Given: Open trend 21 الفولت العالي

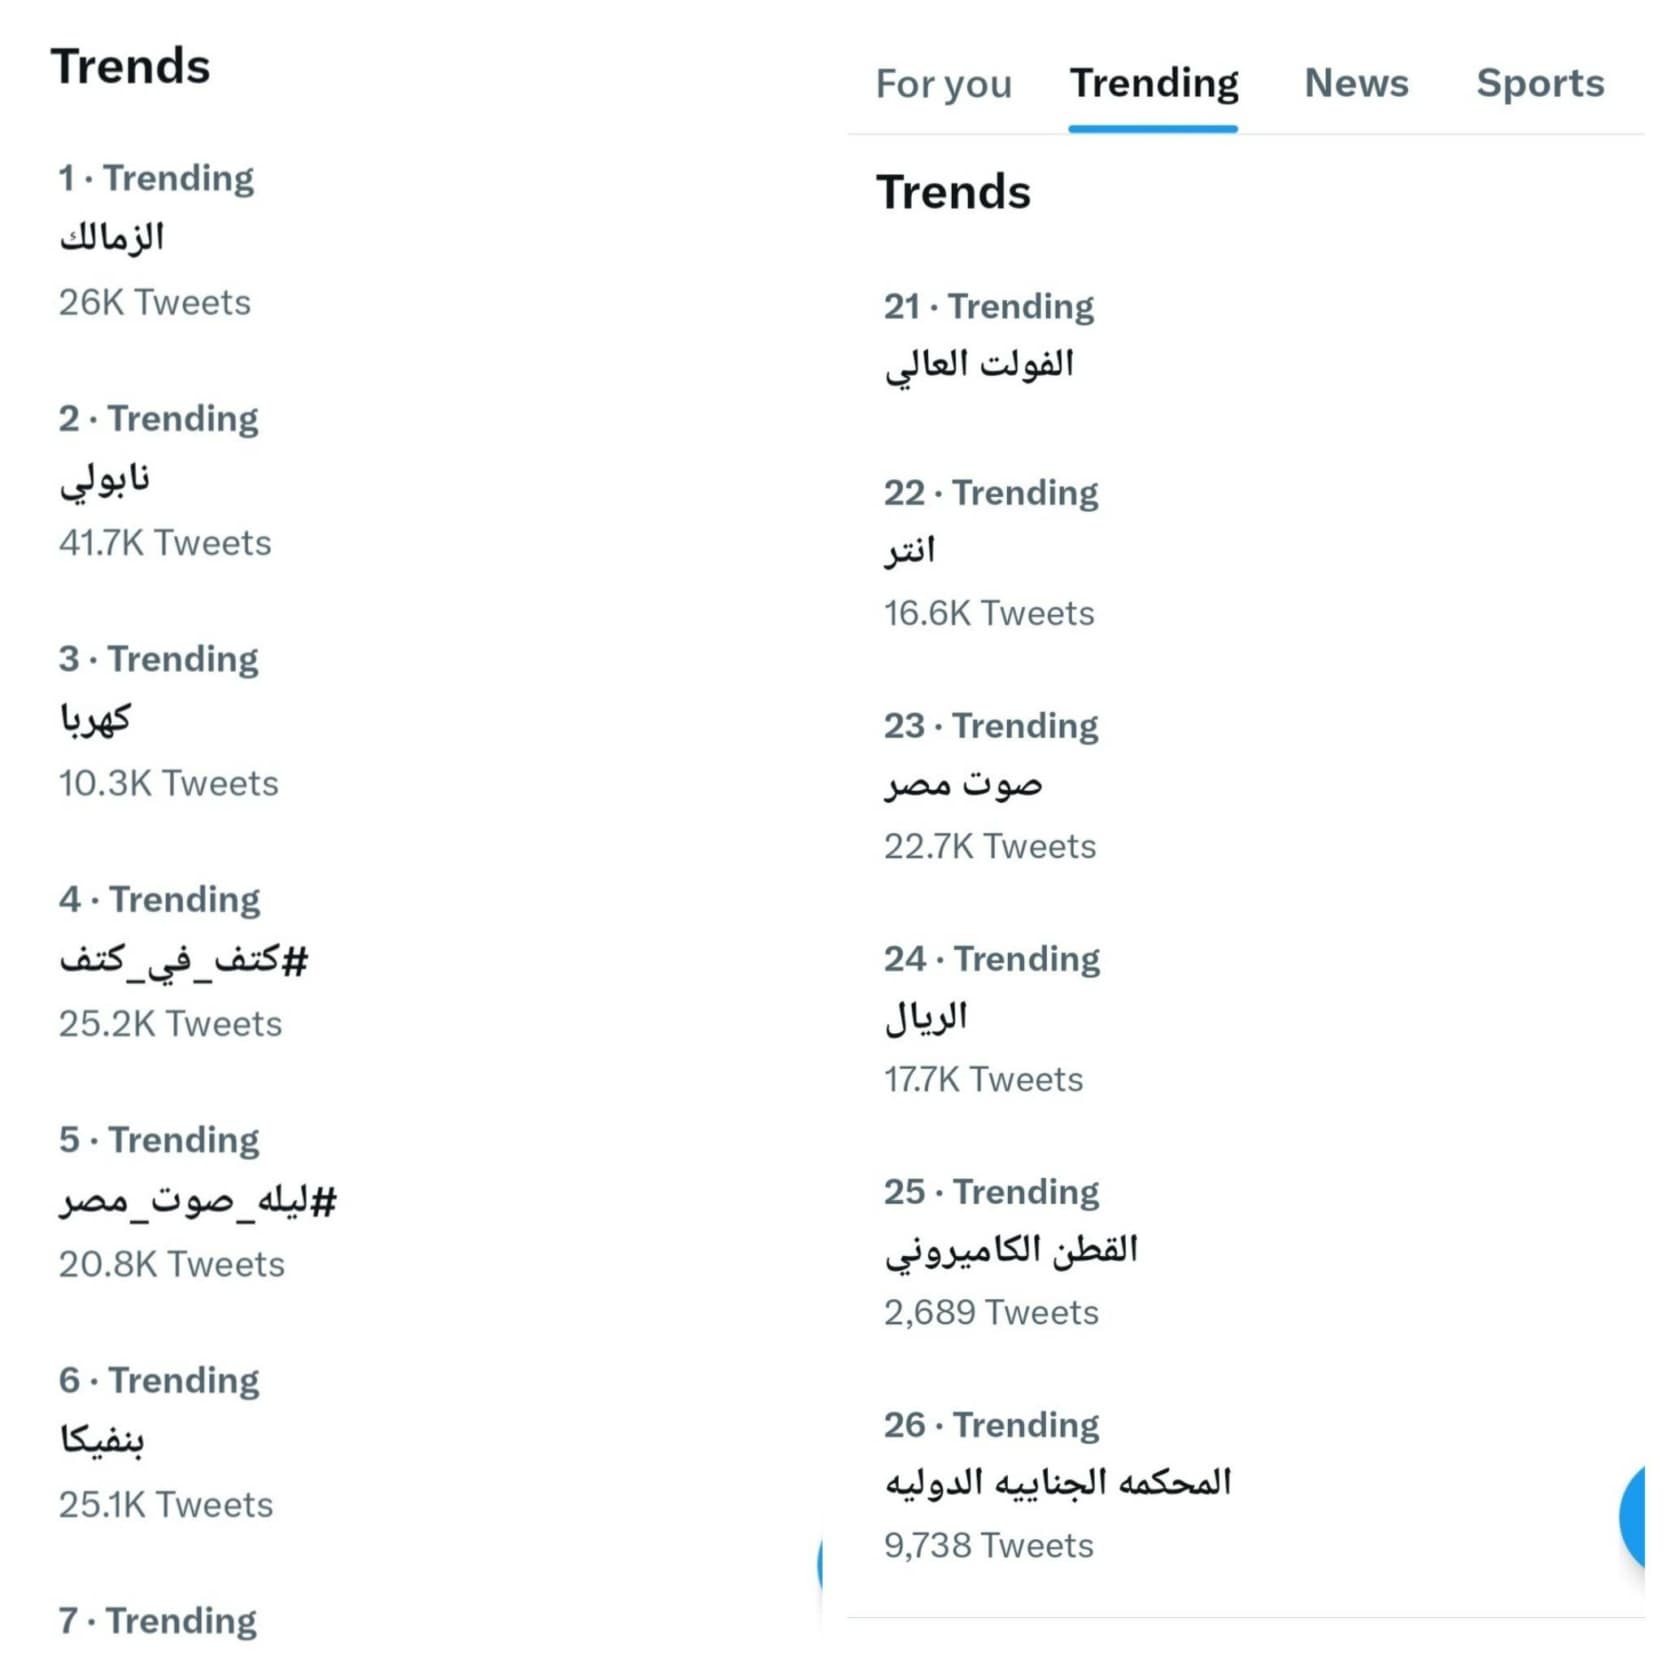Looking at the screenshot, I should 1246,340.
